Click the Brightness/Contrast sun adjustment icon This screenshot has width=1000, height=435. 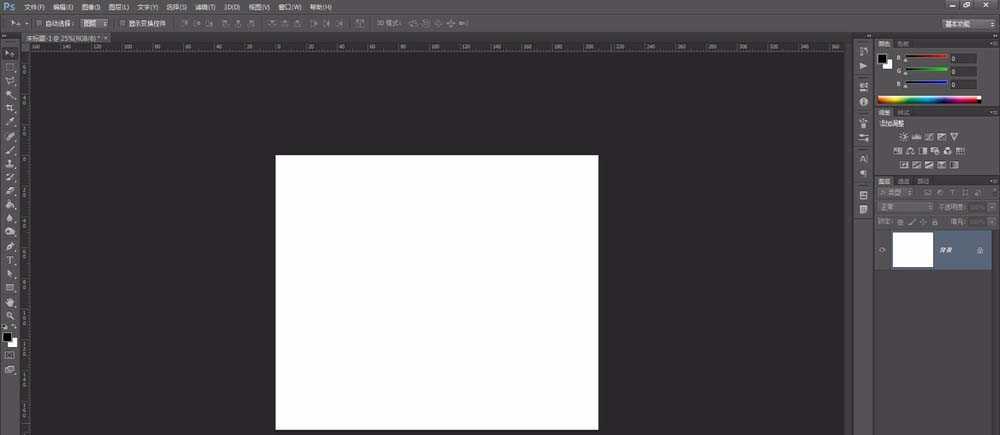click(x=903, y=136)
